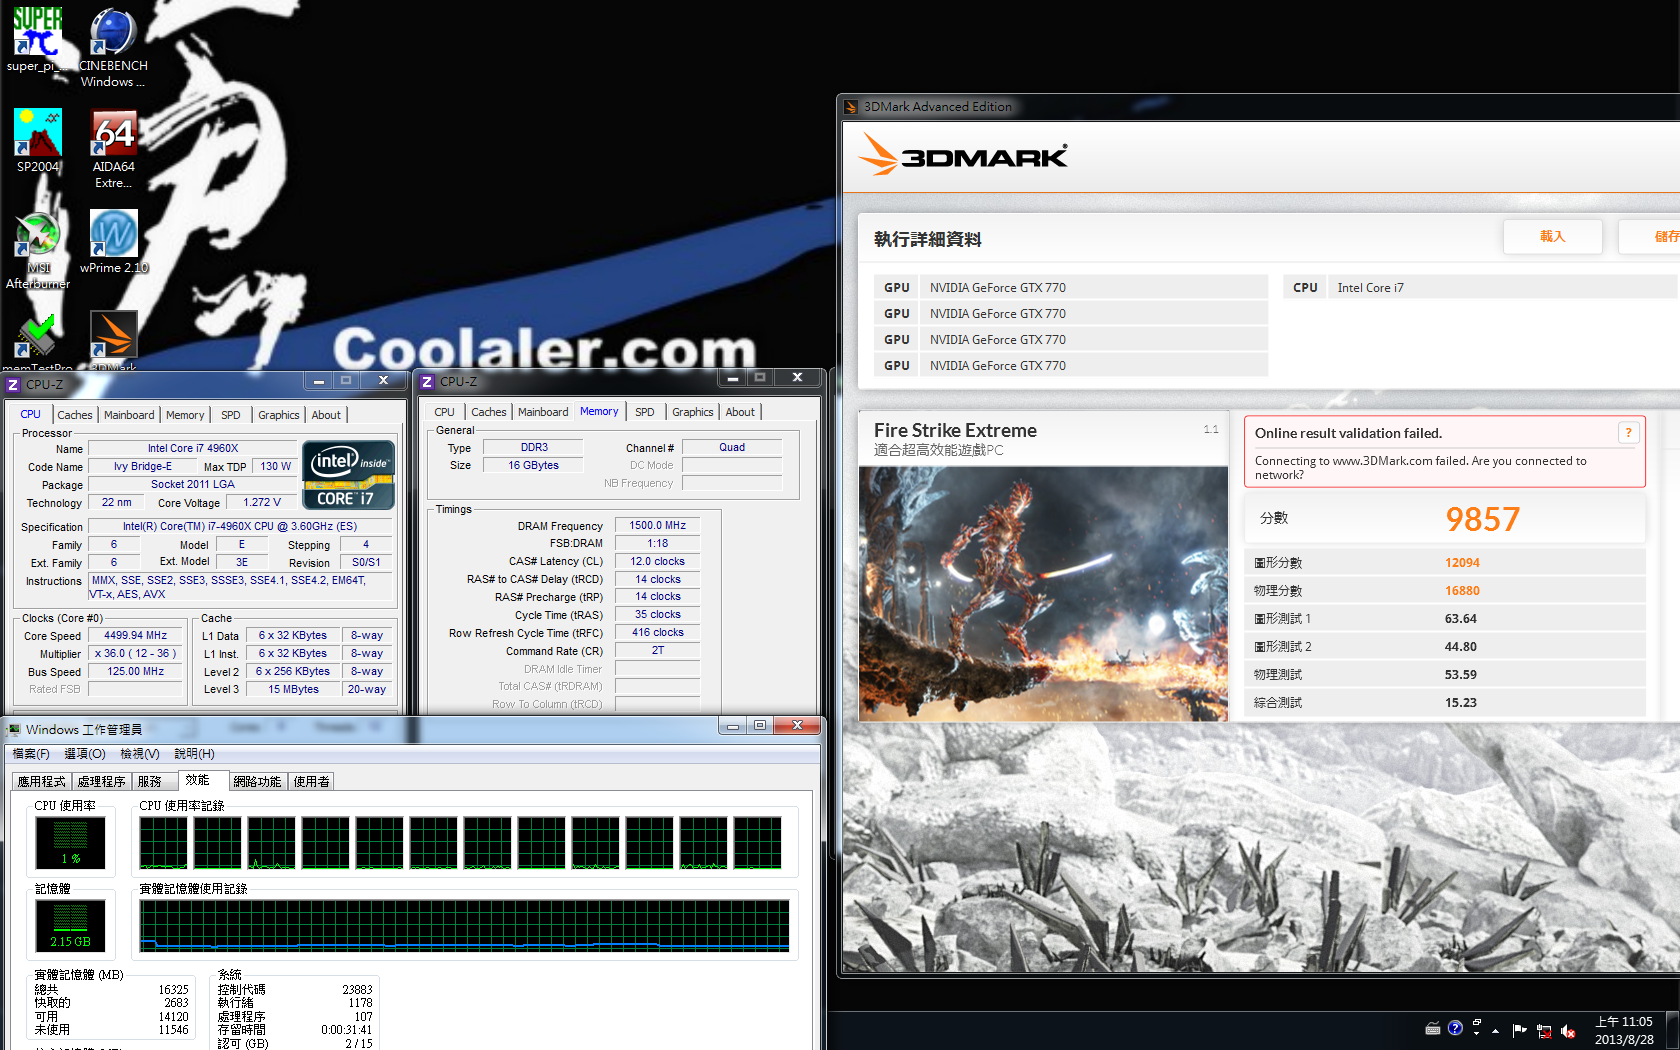Click the Show Desktop strip at taskbar end
Viewport: 1680px width, 1050px height.
pos(1673,1030)
